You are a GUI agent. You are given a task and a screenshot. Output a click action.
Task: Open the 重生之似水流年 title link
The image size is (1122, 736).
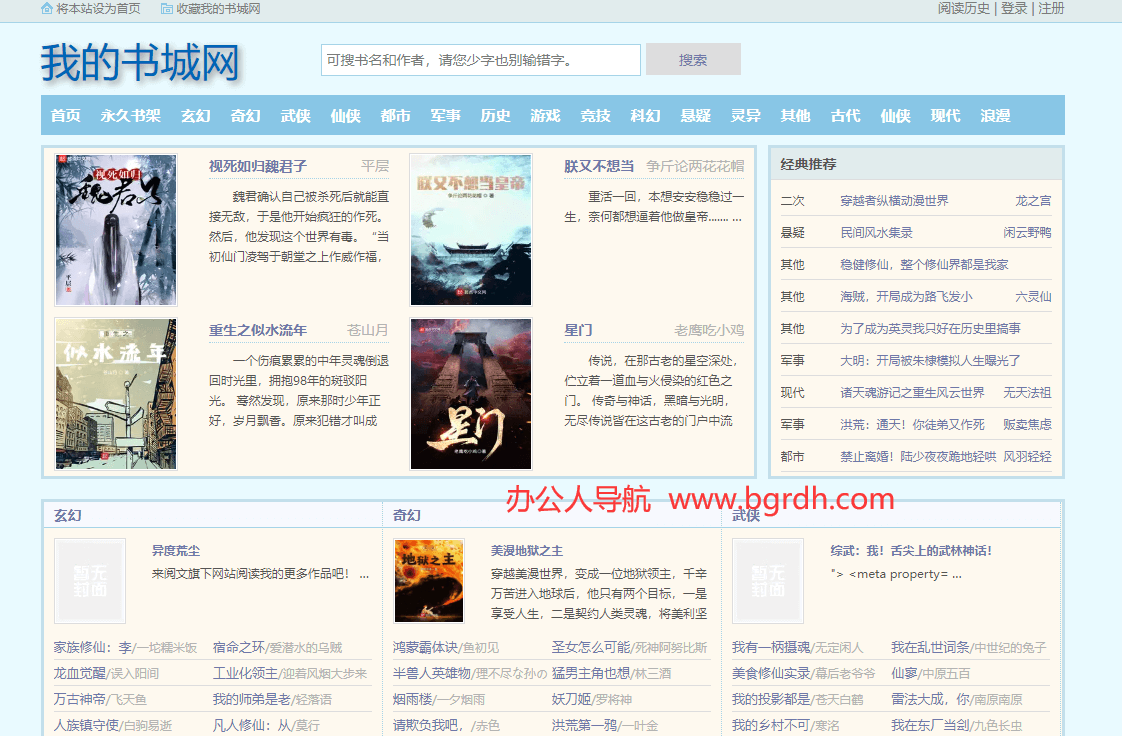click(258, 330)
